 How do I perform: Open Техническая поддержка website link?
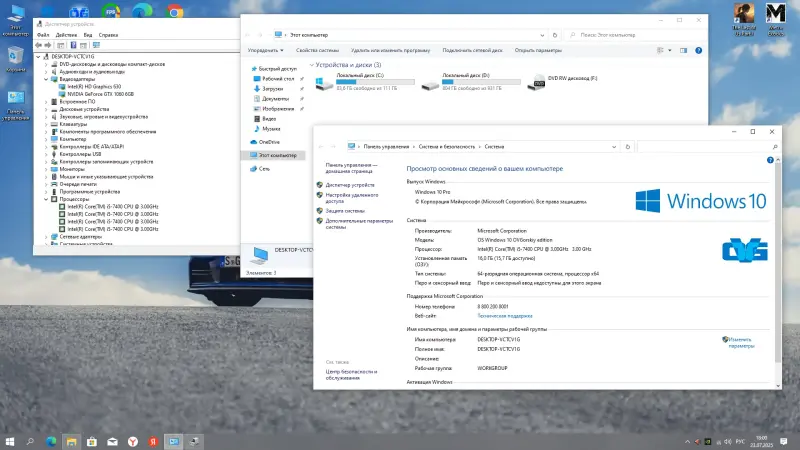point(505,316)
